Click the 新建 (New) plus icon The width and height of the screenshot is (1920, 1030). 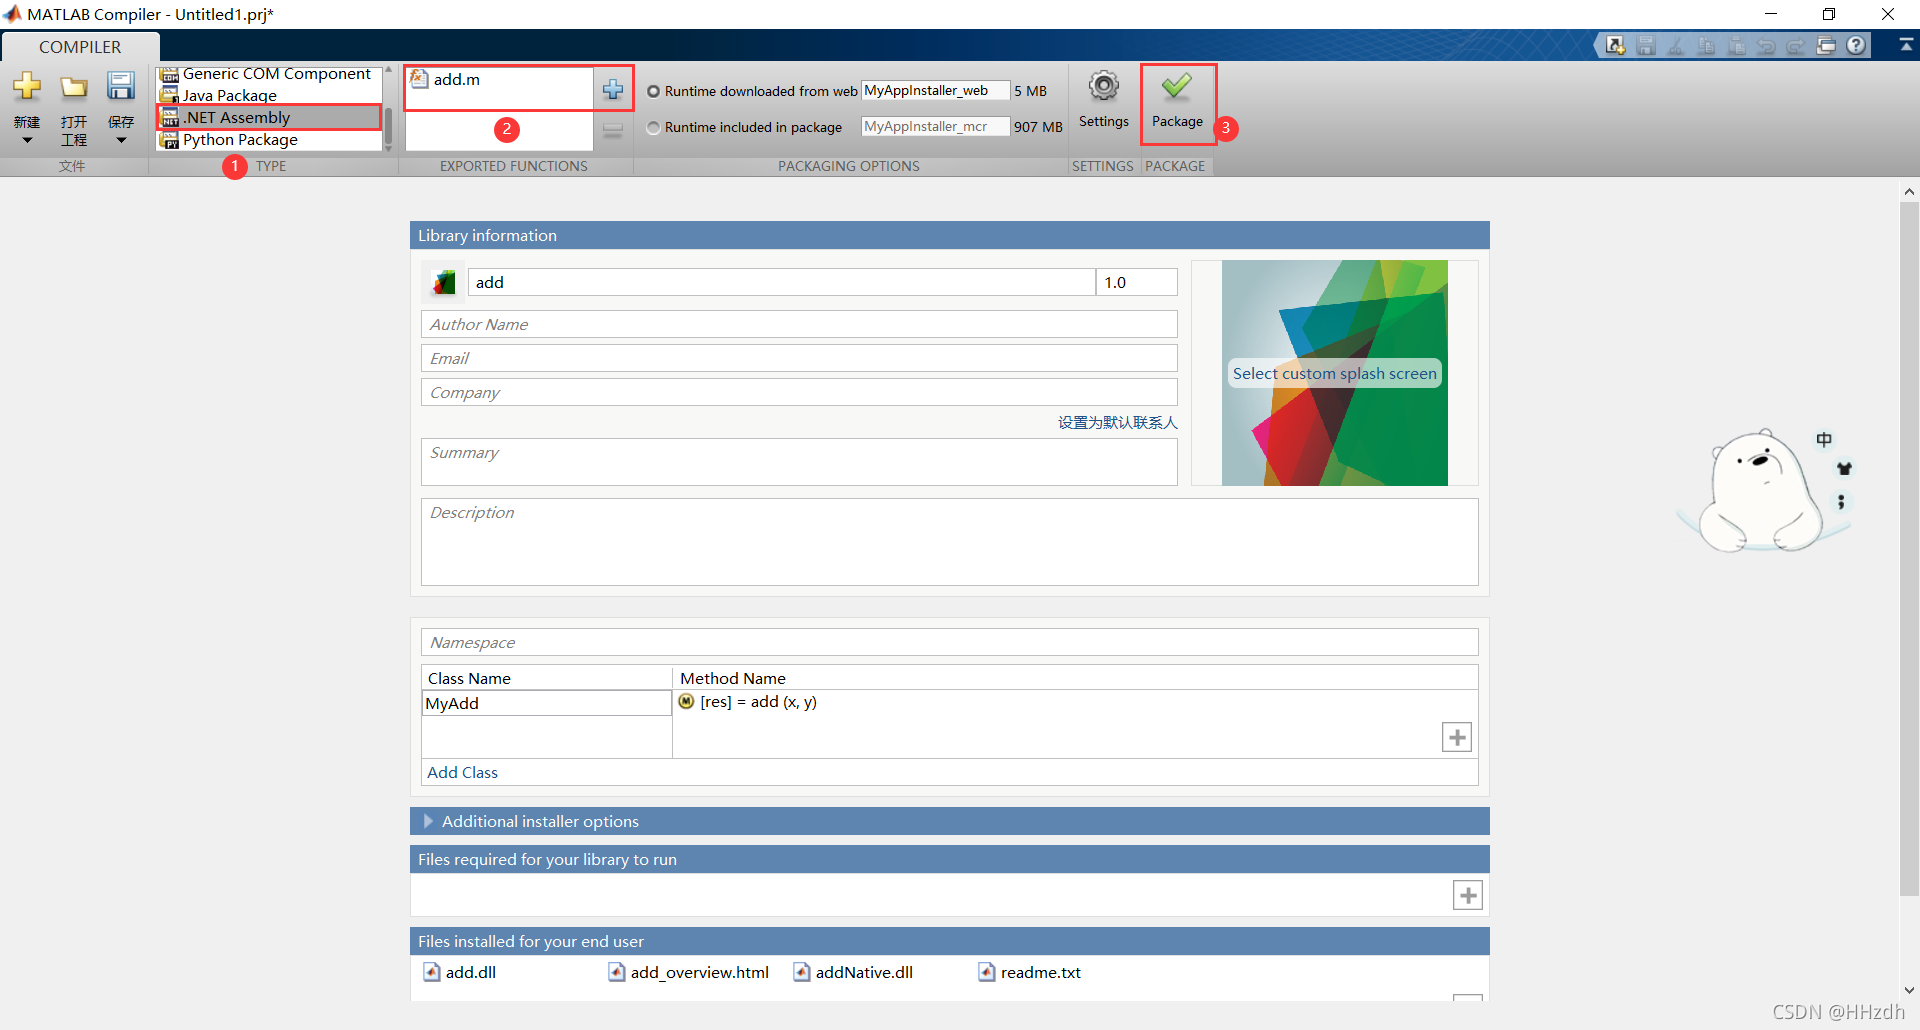pyautogui.click(x=27, y=87)
